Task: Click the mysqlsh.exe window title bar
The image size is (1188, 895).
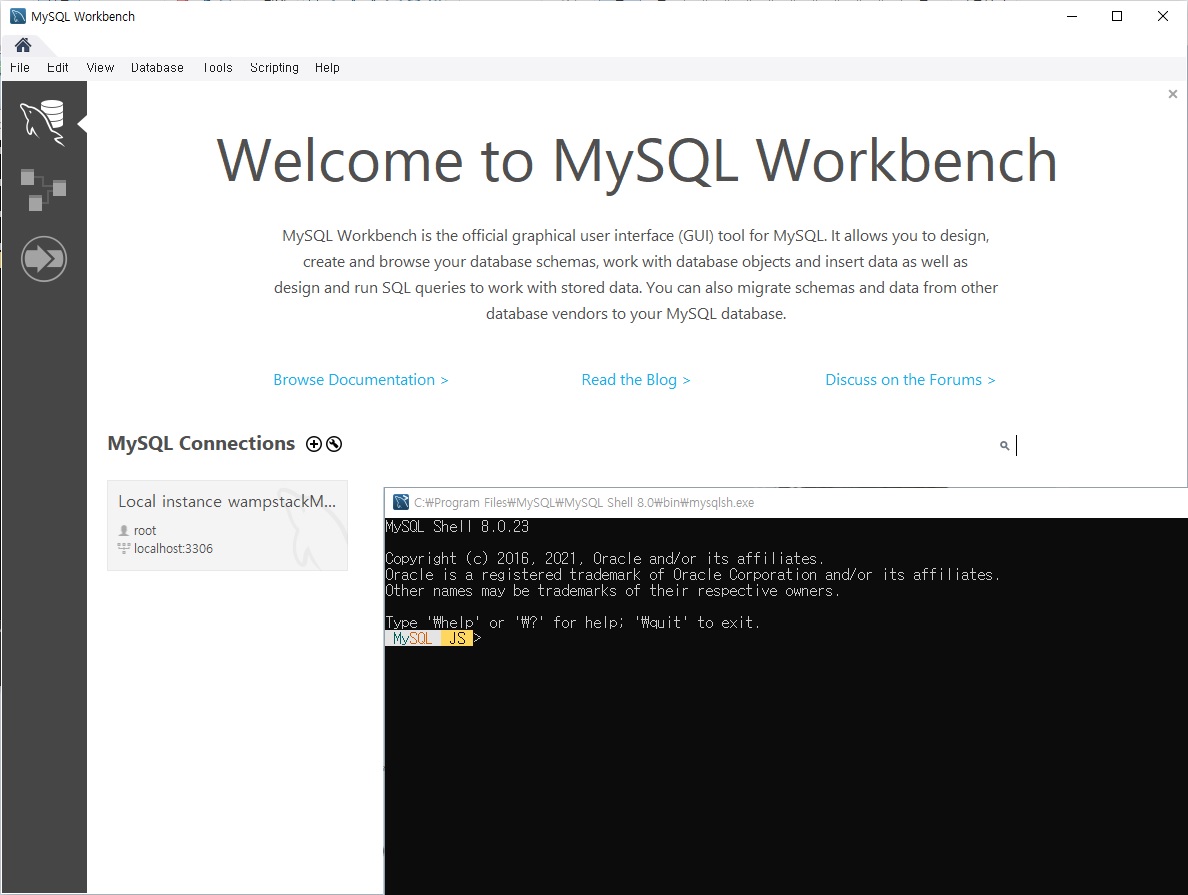Action: click(786, 502)
